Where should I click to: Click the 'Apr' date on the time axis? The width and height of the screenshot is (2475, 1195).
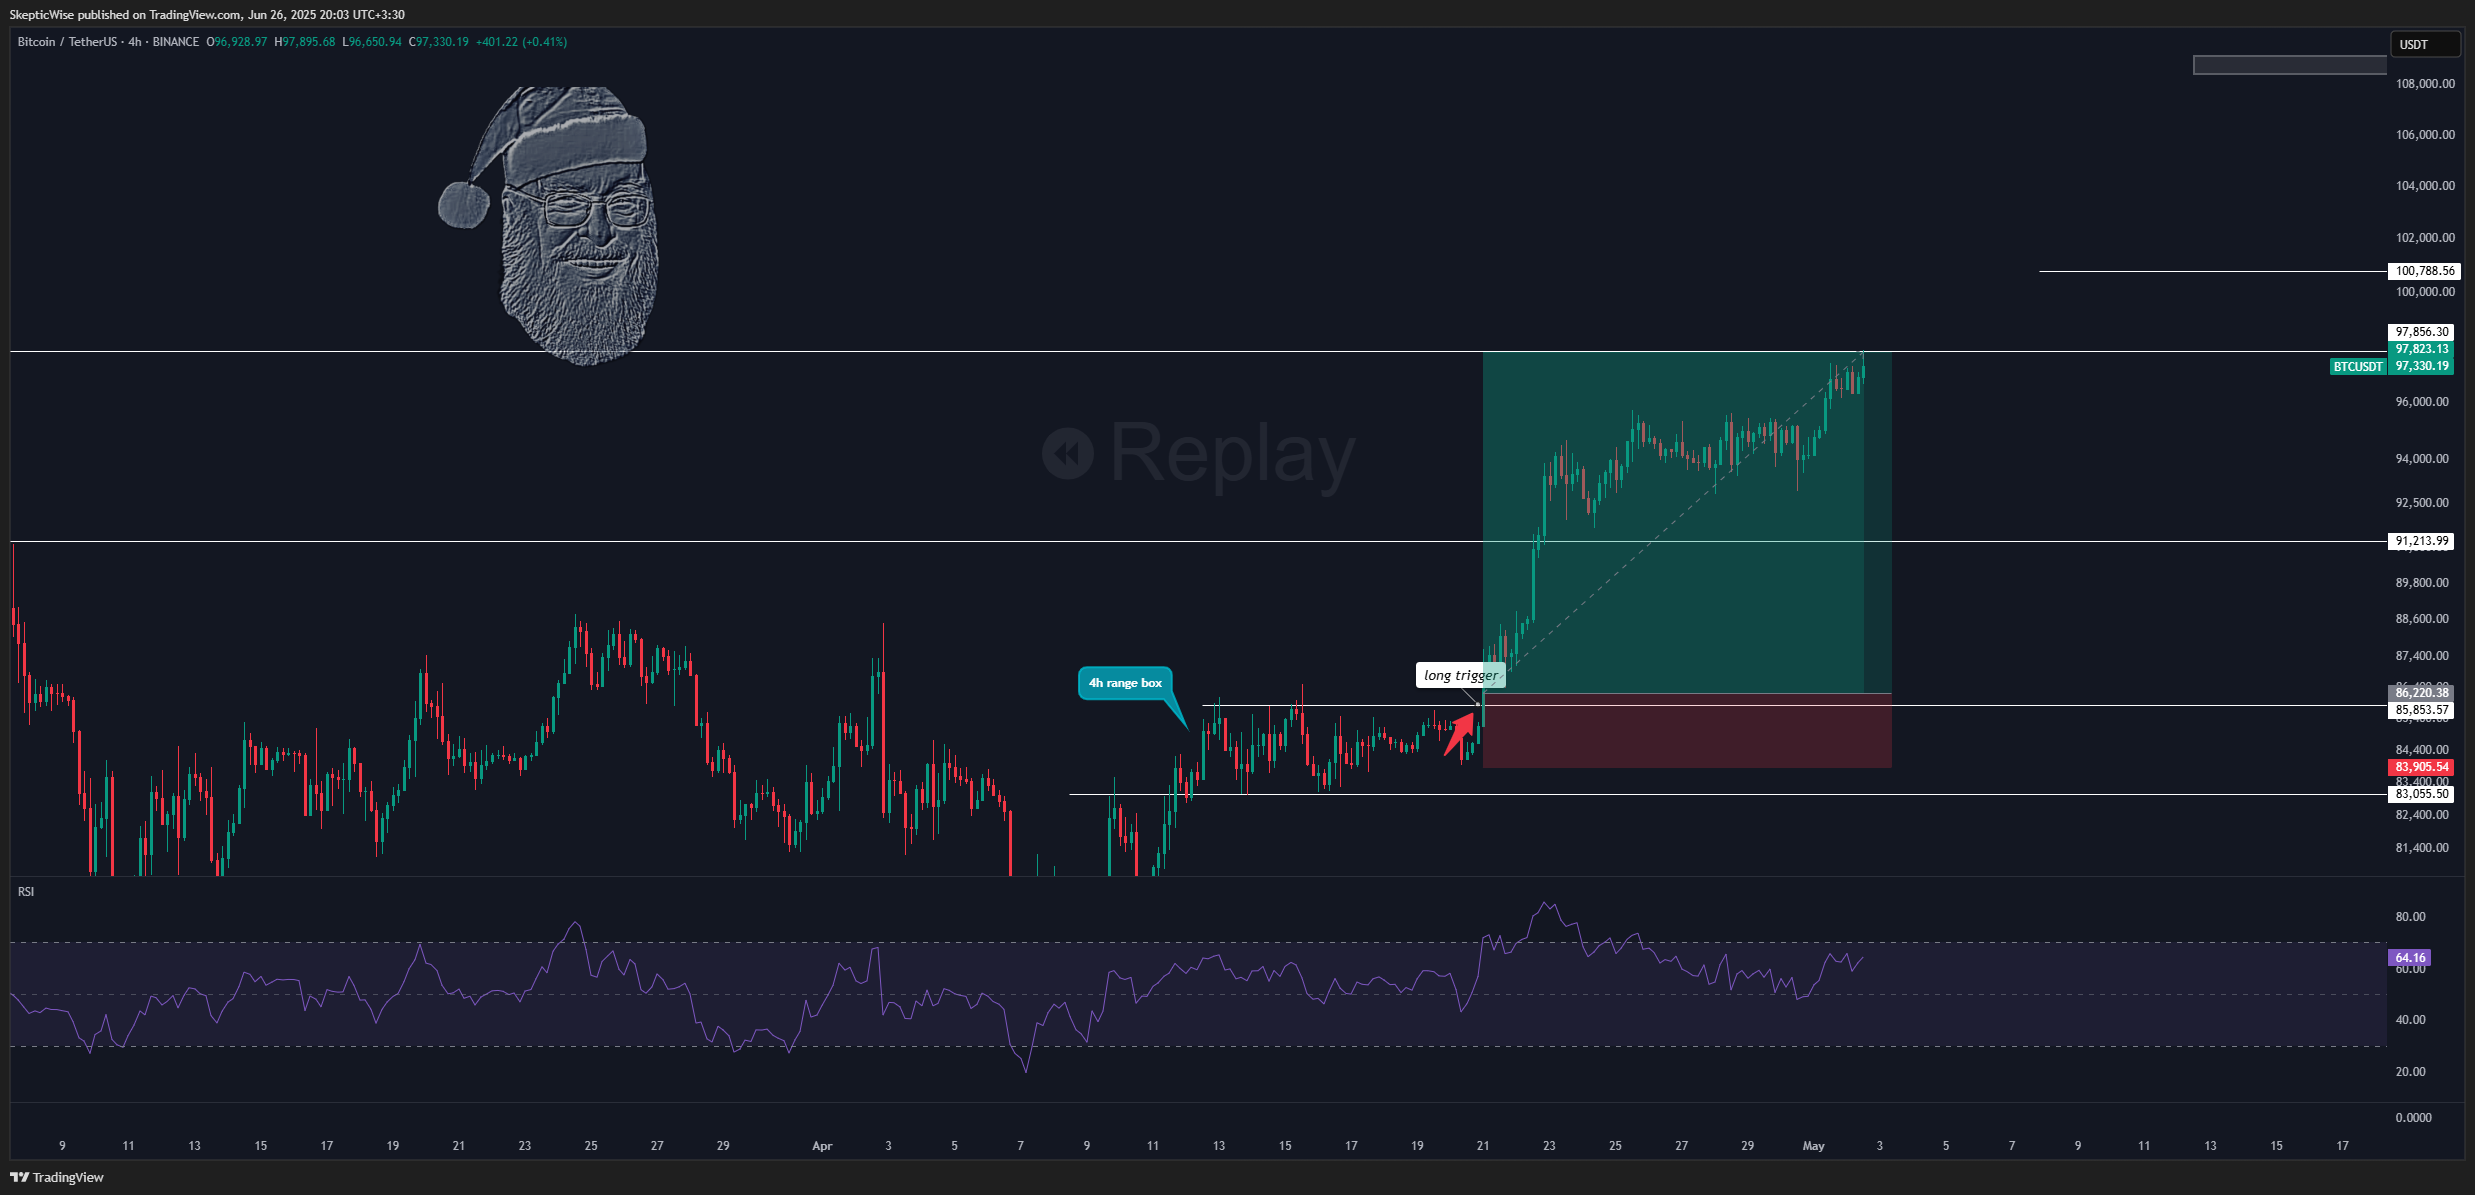point(822,1146)
